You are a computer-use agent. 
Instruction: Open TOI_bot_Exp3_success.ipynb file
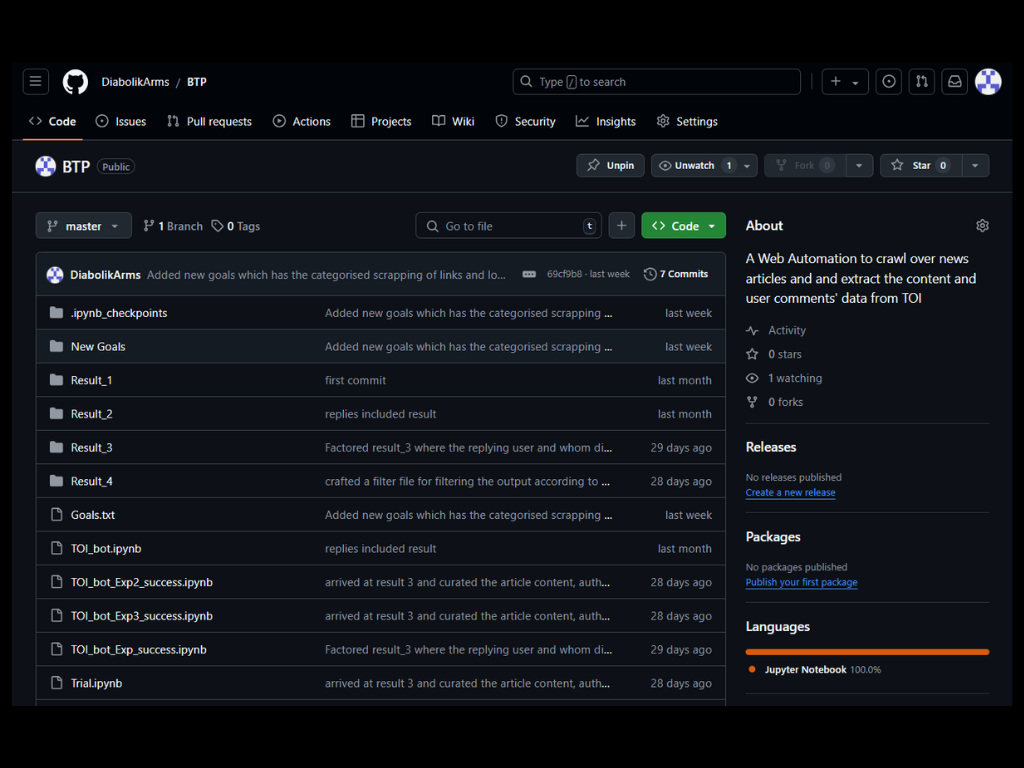click(x=142, y=616)
